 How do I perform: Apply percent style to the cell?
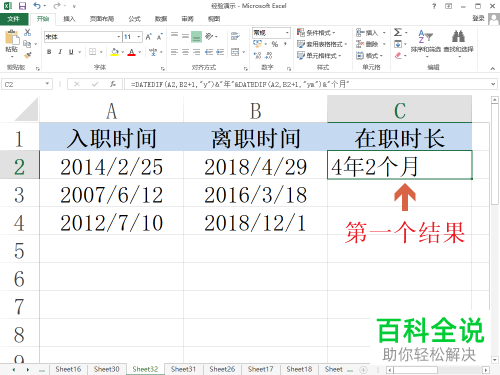[x=275, y=44]
